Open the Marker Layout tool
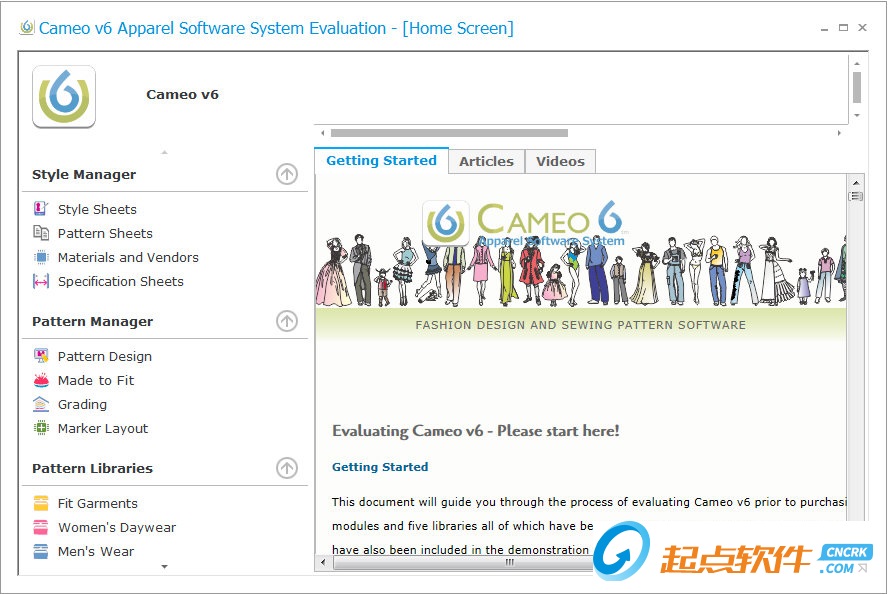This screenshot has height=594, width=889. [x=102, y=428]
